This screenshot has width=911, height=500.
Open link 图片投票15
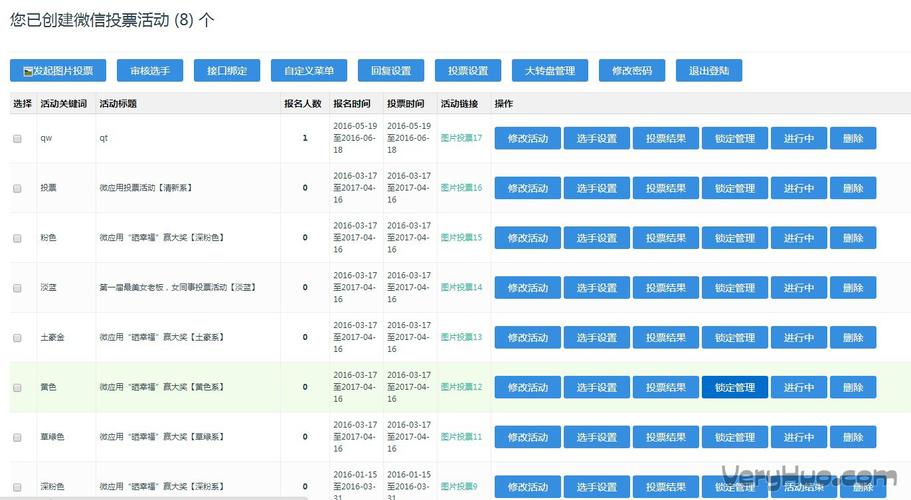pos(461,238)
